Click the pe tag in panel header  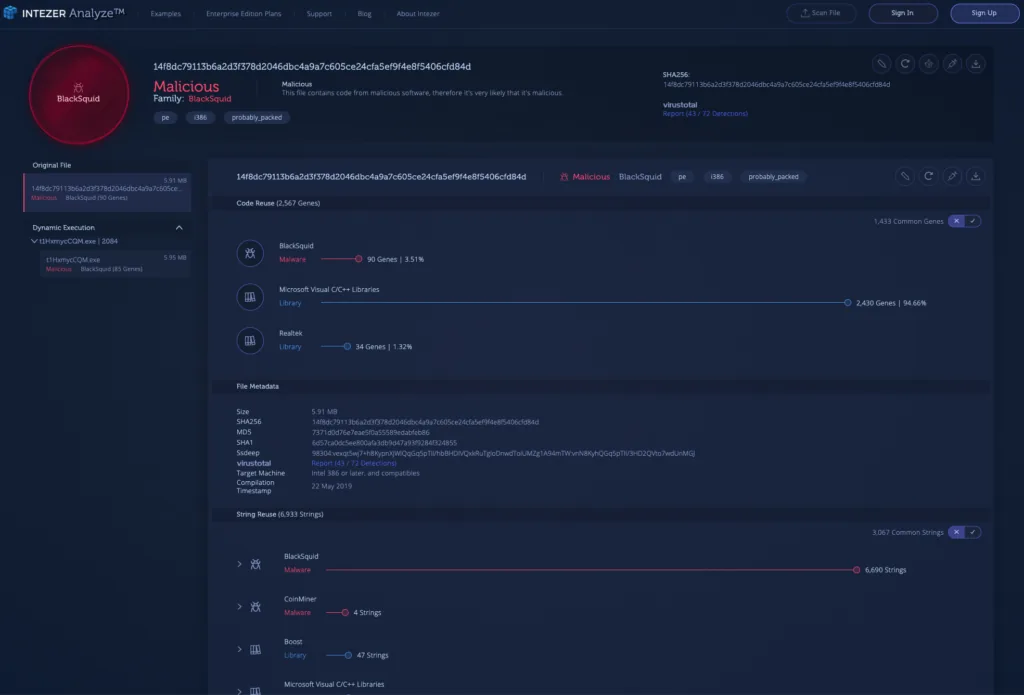coord(682,176)
